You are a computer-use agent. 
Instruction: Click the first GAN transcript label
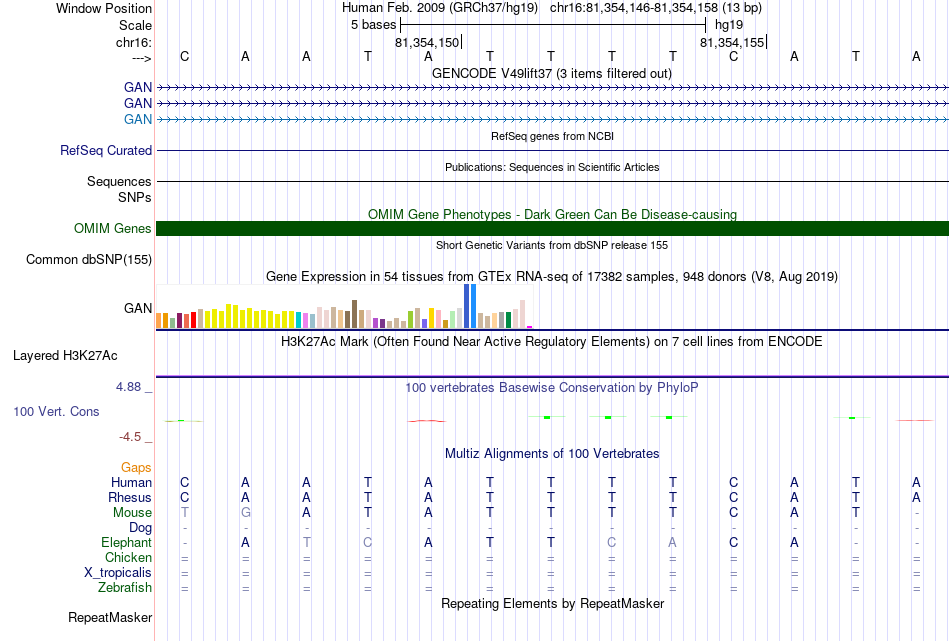click(x=138, y=87)
